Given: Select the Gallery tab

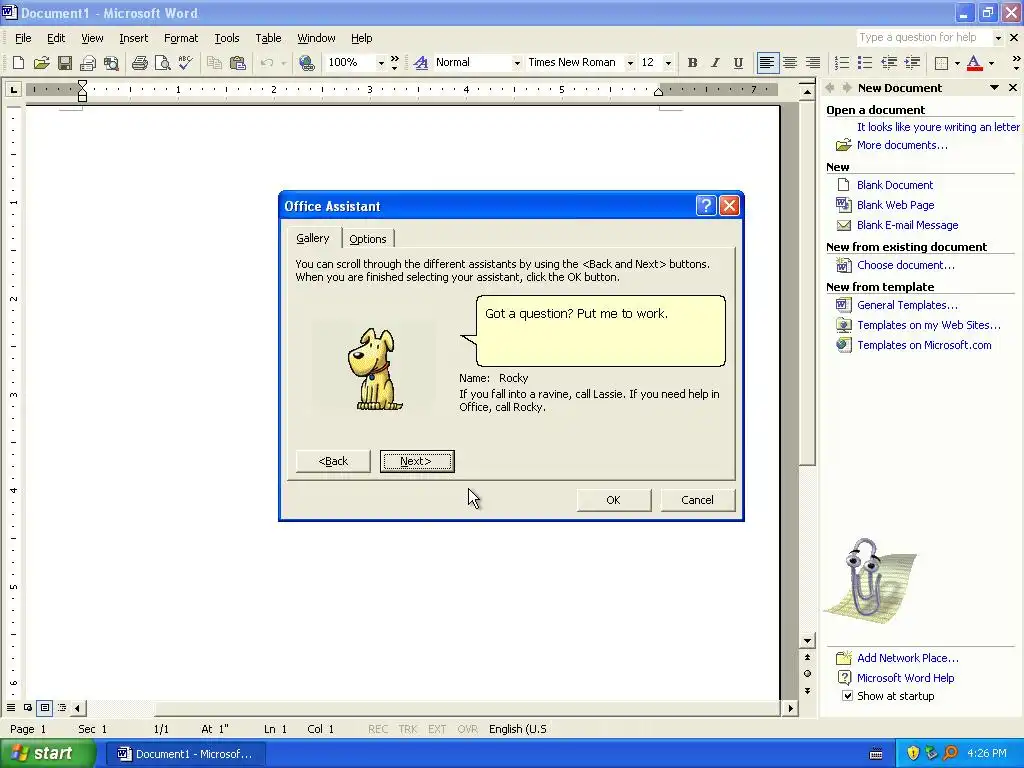Looking at the screenshot, I should tap(313, 238).
